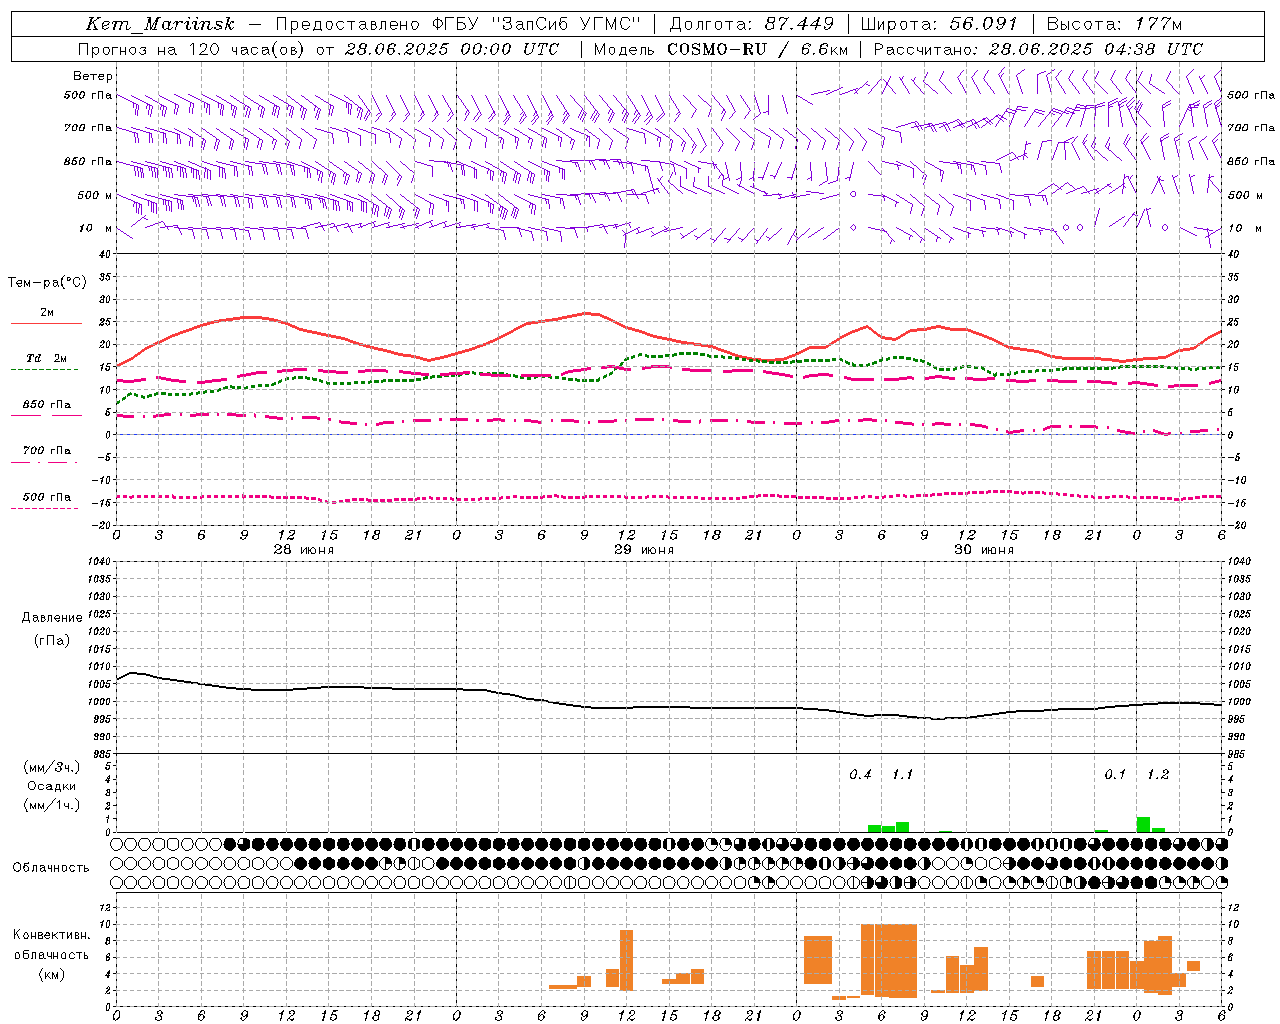Viewport: 1280px width, 1024px height.
Task: Click the '700 гПа' temperature legend entry
Action: point(47,451)
